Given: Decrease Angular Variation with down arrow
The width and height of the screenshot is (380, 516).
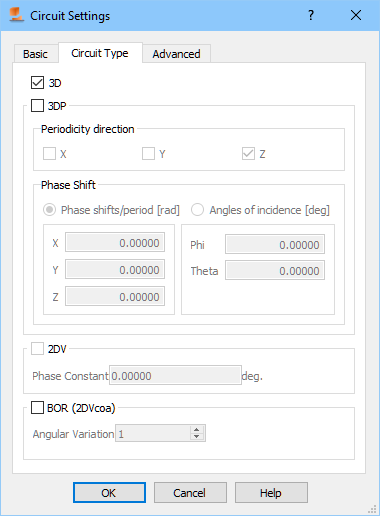Looking at the screenshot, I should (x=197, y=437).
